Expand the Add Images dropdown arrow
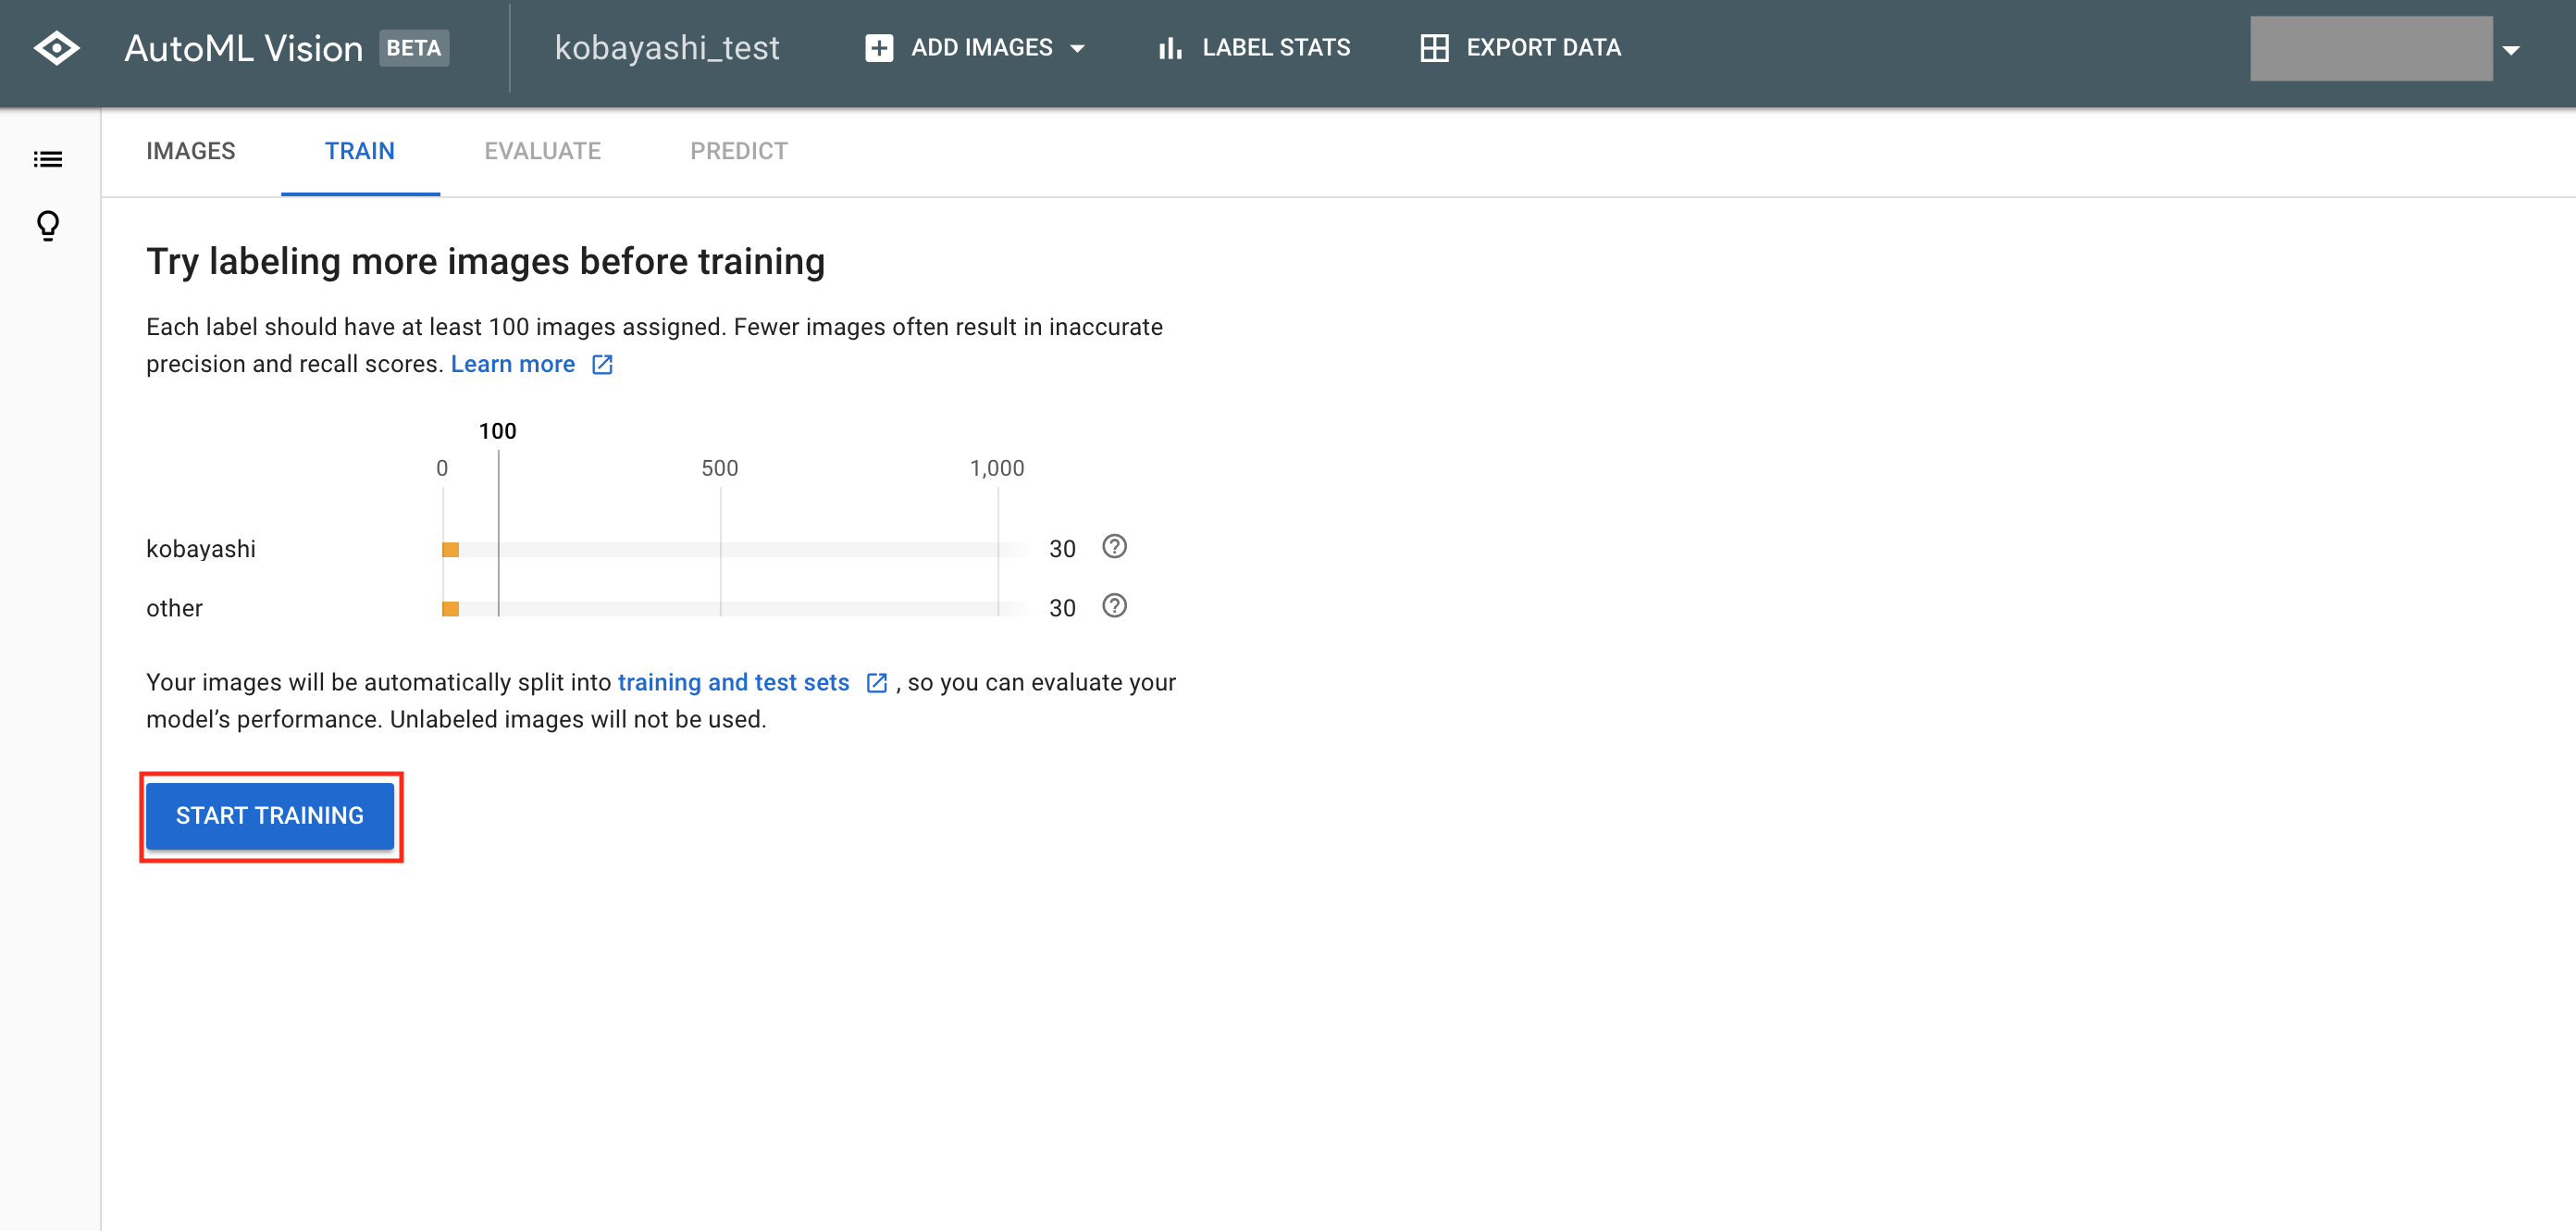2576x1231 pixels. [1077, 49]
